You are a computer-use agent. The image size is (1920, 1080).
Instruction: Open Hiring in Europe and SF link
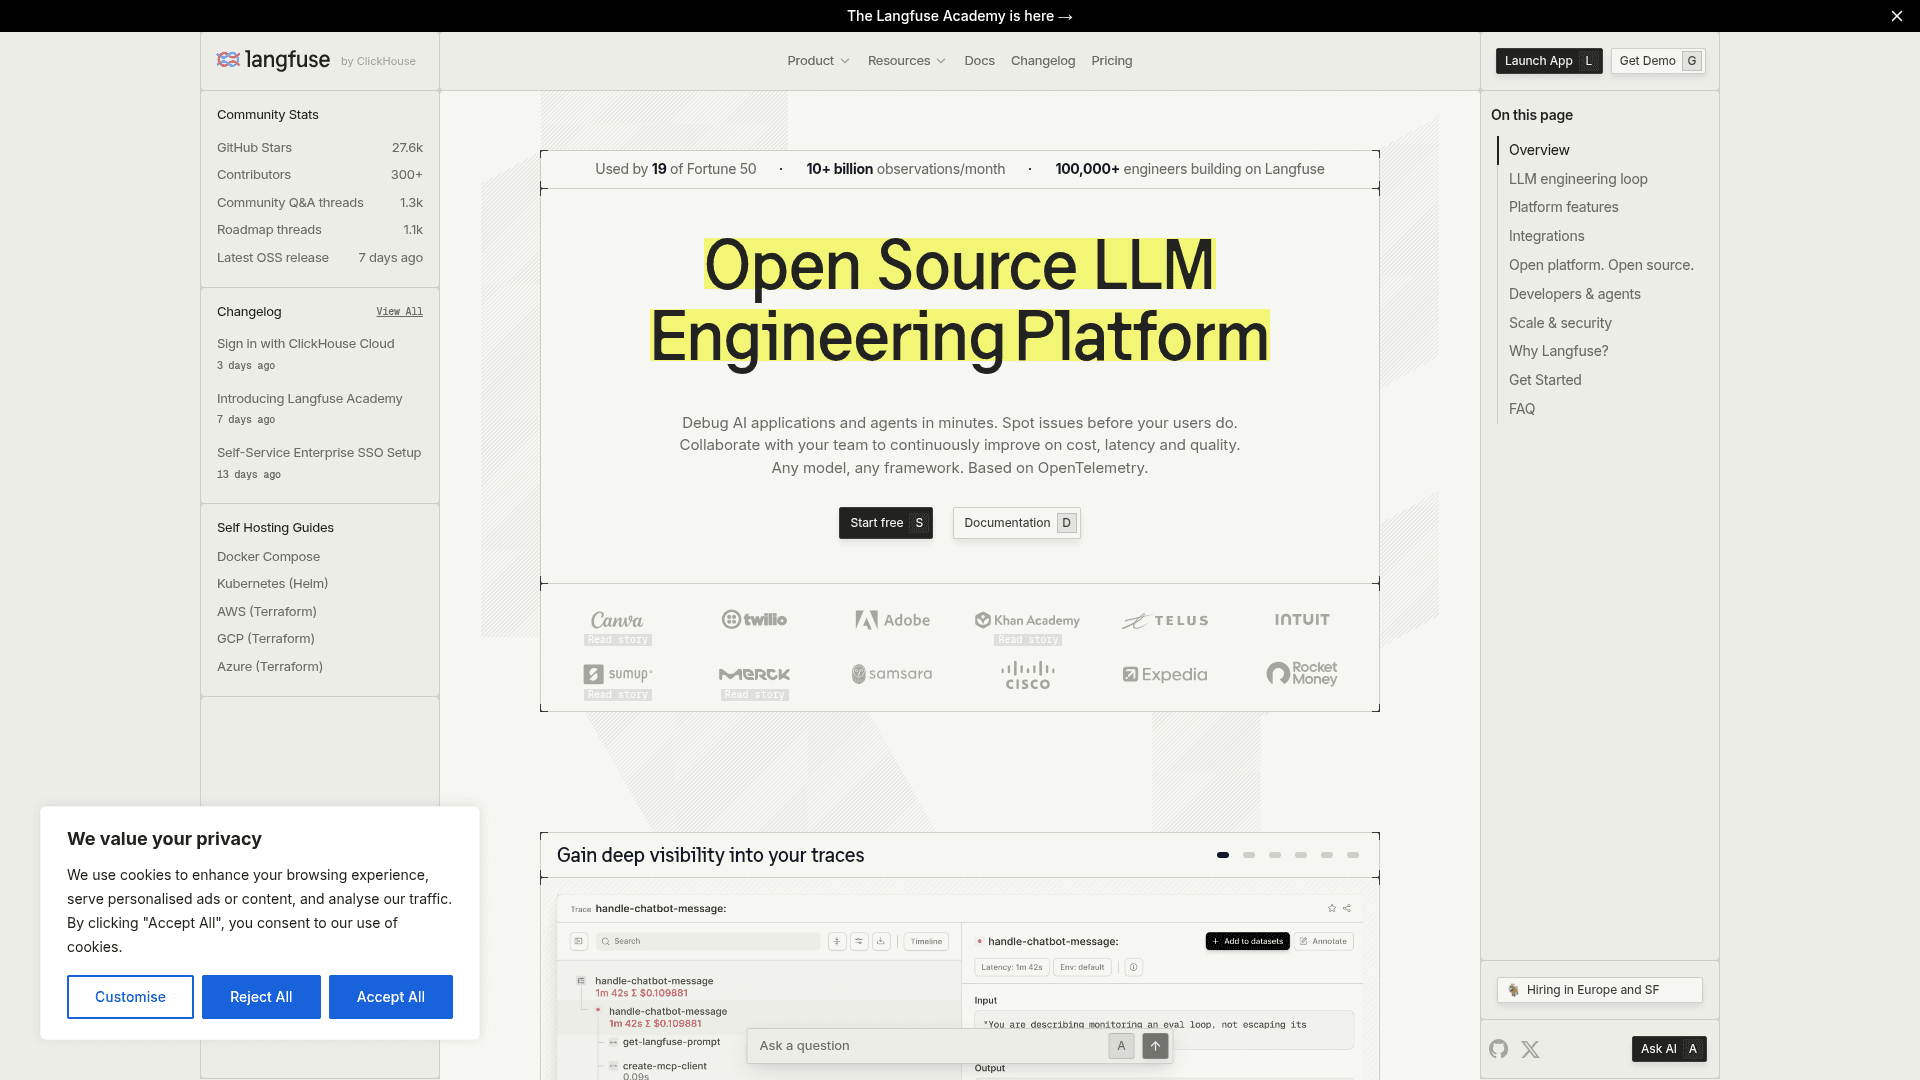pos(1600,990)
